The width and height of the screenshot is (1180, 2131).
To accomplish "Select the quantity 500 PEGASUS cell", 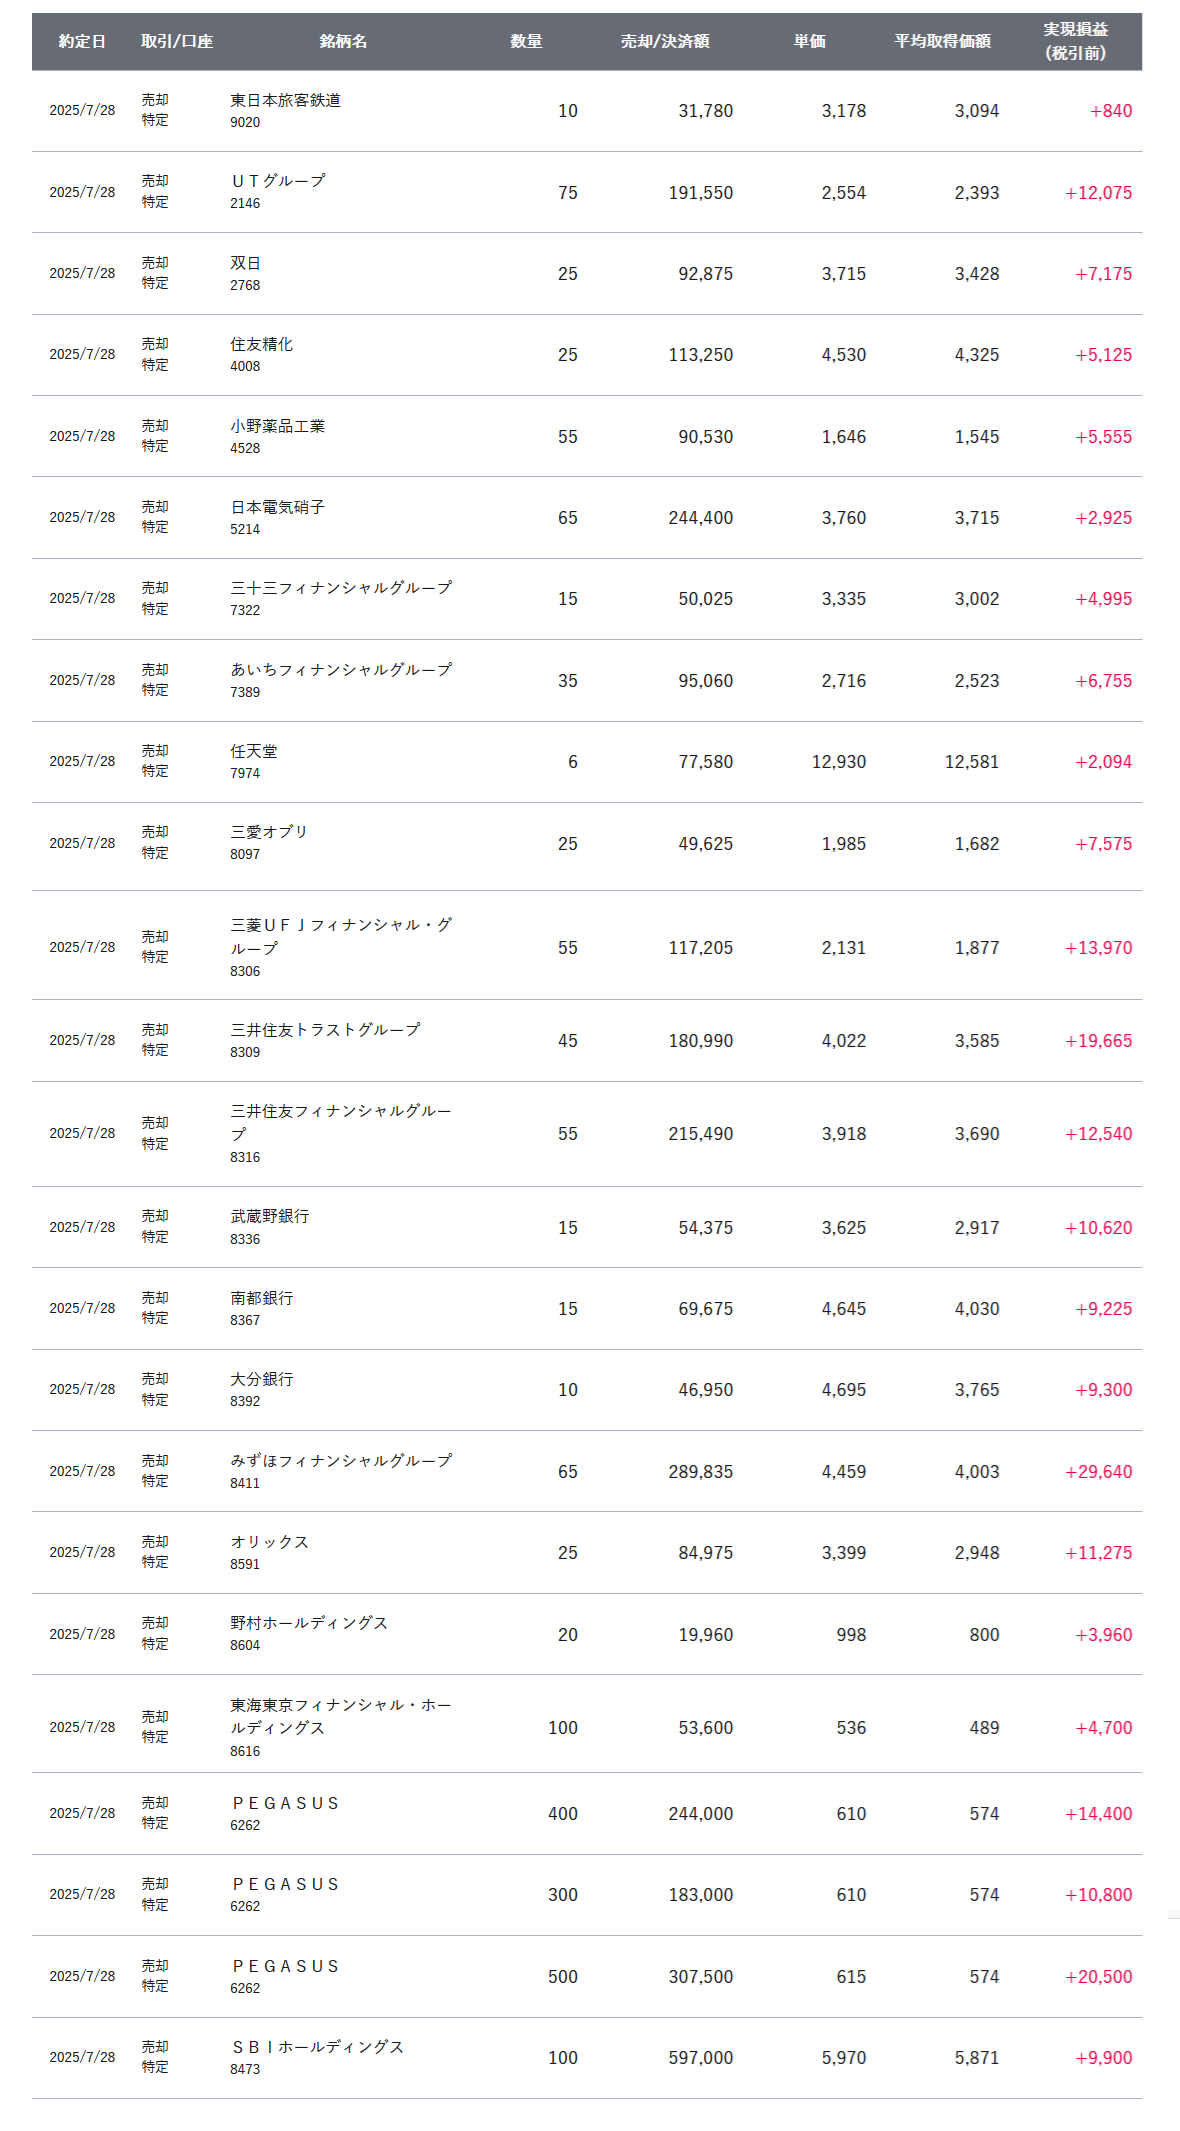I will coord(562,1977).
